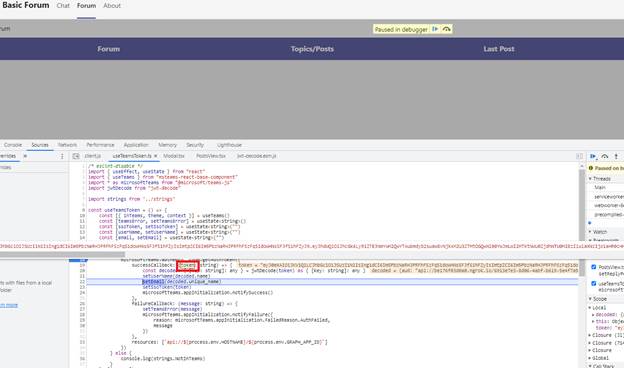
Task: Click the token variable in Local scope
Action: 609,328
